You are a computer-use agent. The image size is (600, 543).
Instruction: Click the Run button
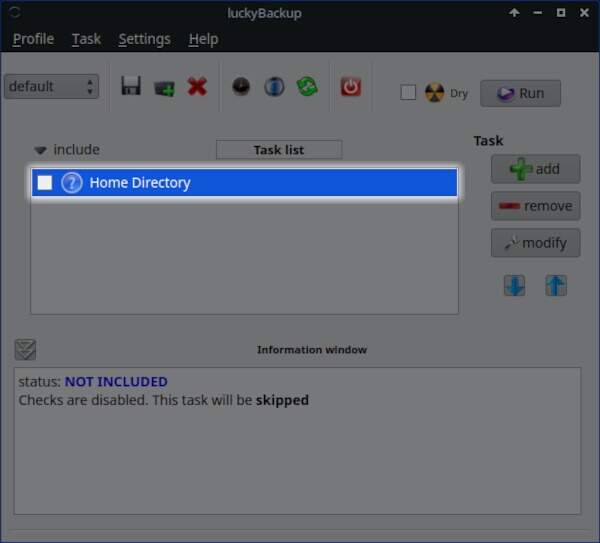click(x=520, y=93)
